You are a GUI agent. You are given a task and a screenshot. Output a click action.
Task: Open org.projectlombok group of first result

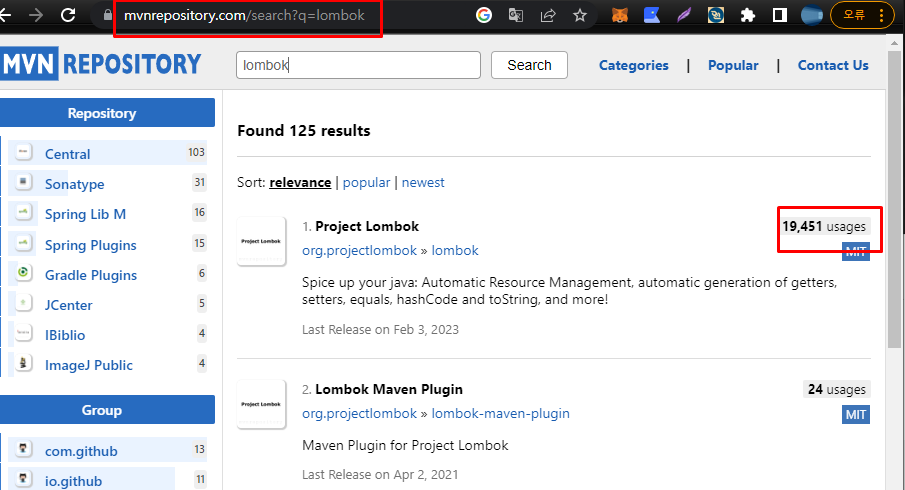359,250
